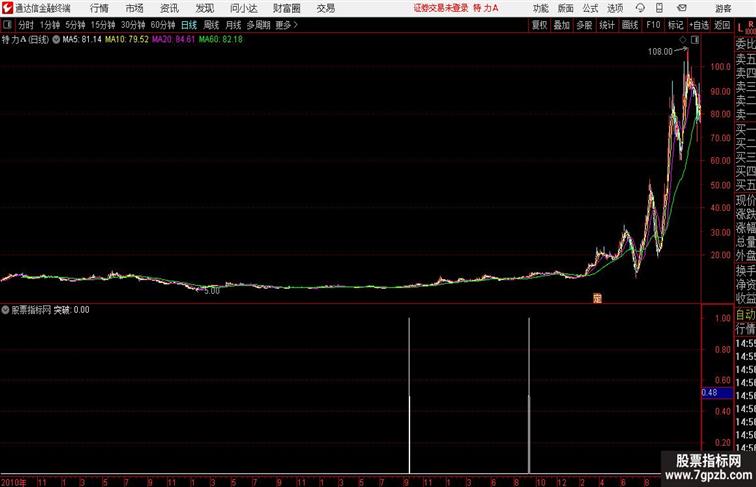Open the 财富圈 menu
Screen dimensions: 756x487
(x=287, y=8)
